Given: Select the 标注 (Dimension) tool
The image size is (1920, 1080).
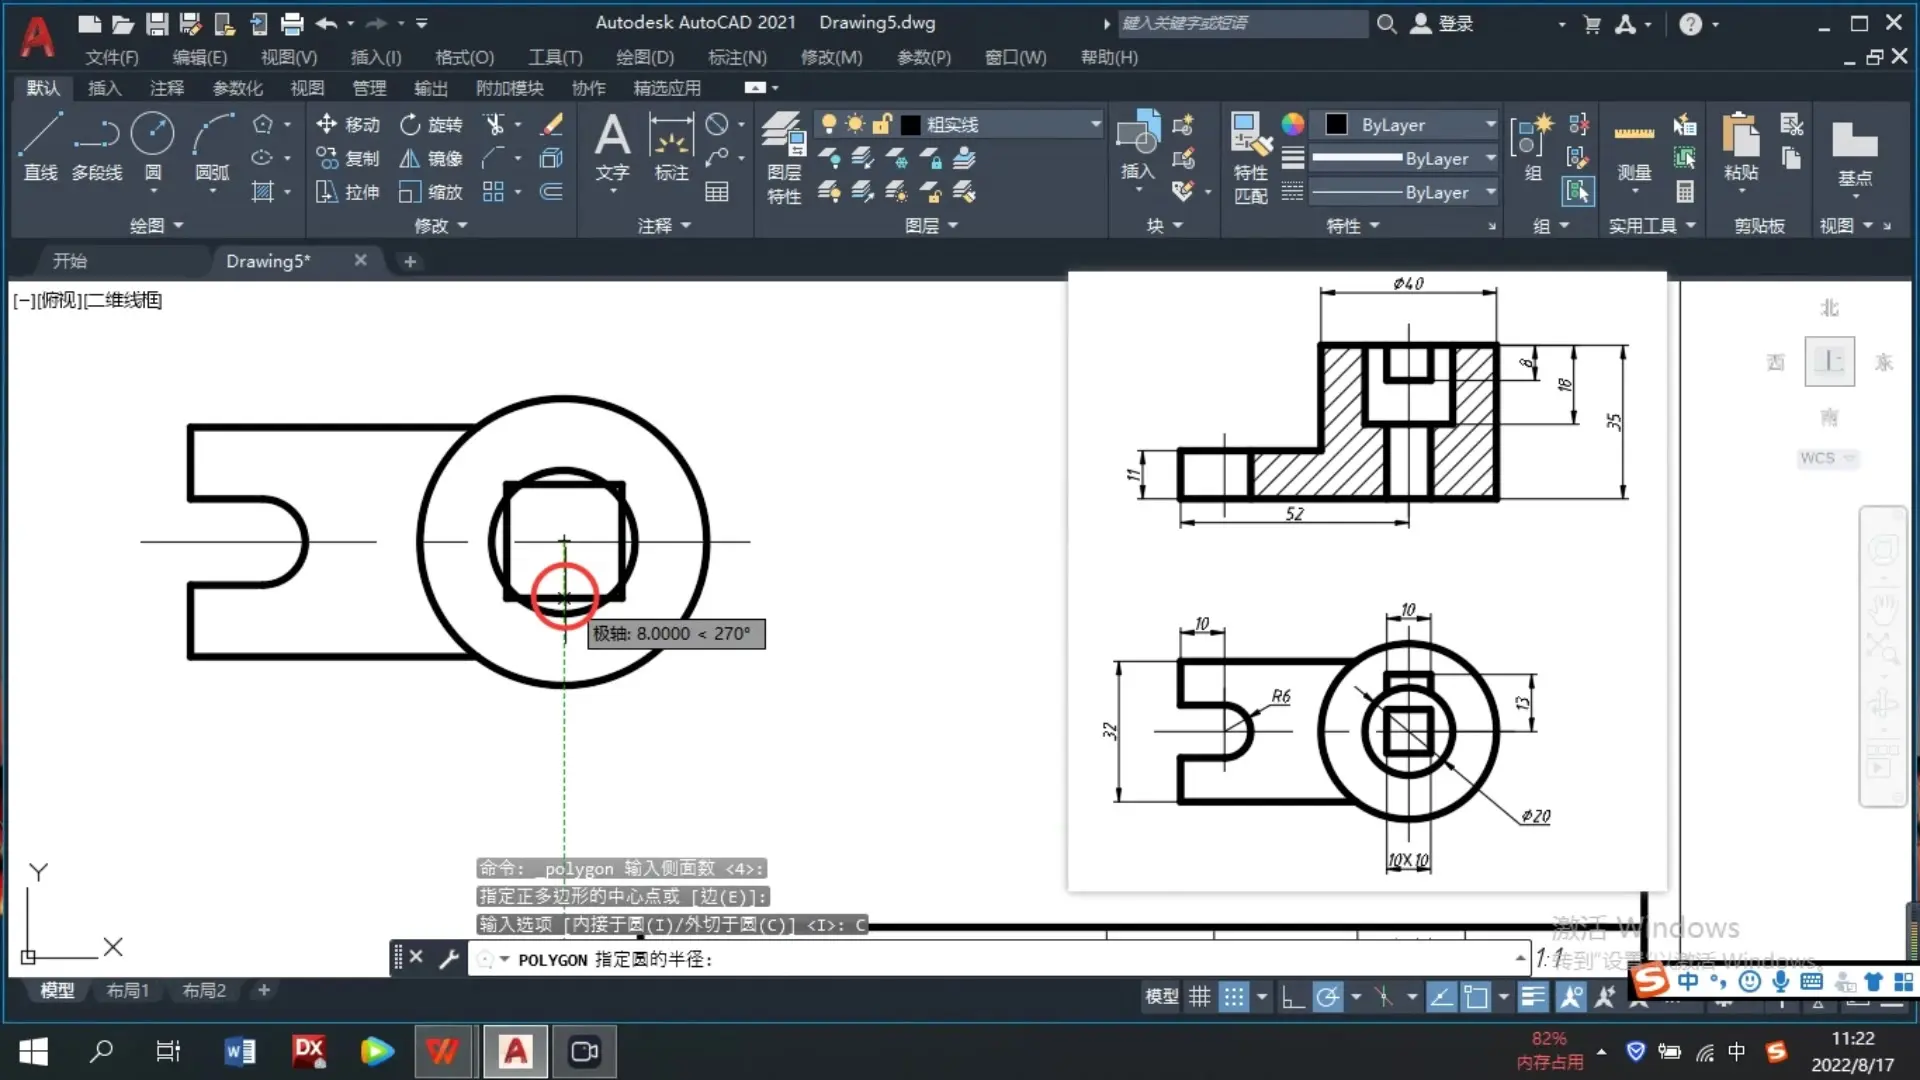Looking at the screenshot, I should pyautogui.click(x=671, y=147).
